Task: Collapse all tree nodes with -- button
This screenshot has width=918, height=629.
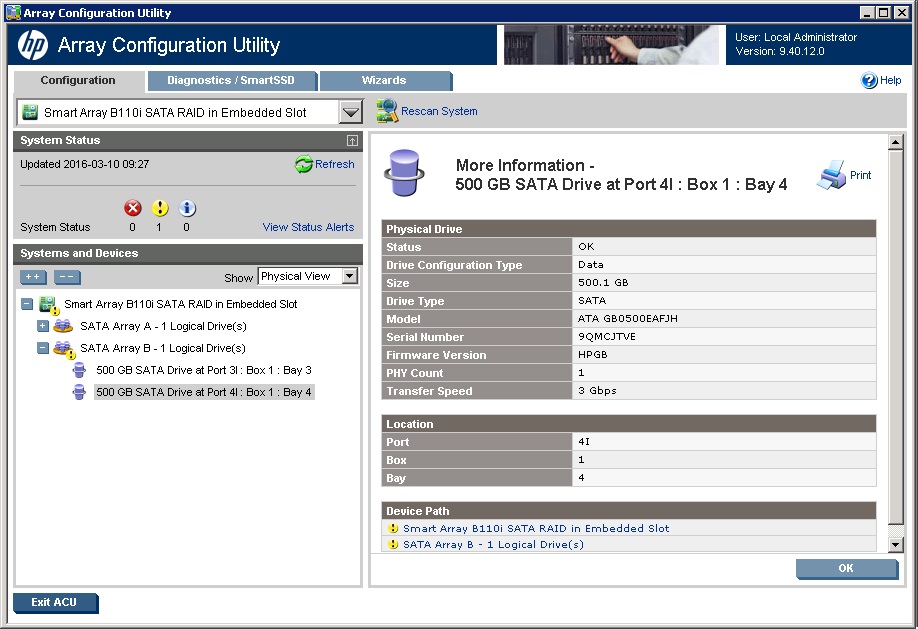Action: (67, 277)
